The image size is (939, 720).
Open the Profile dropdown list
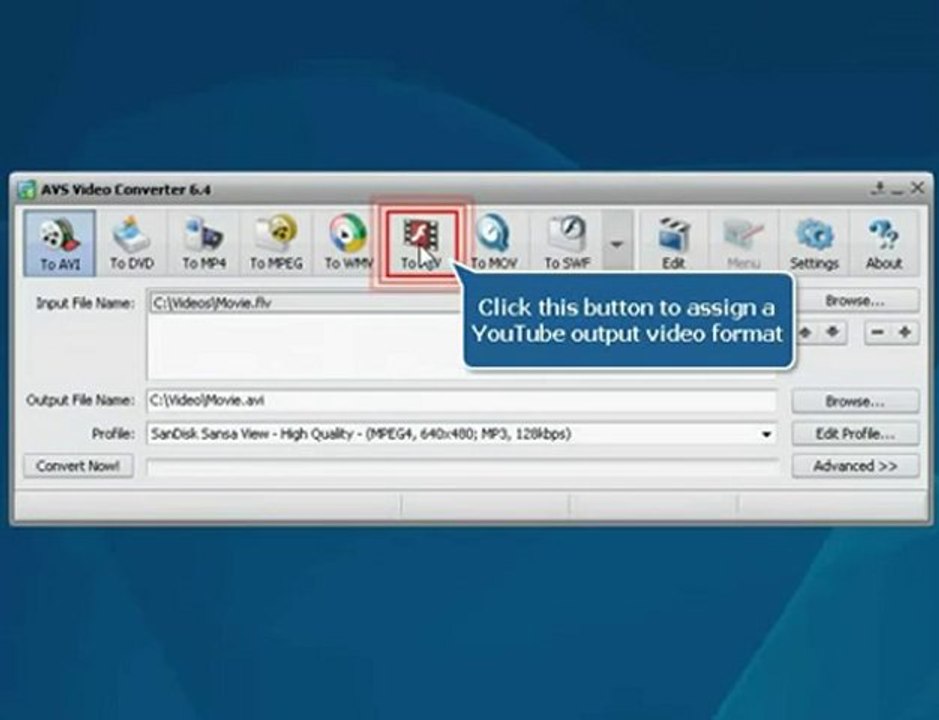(x=766, y=434)
